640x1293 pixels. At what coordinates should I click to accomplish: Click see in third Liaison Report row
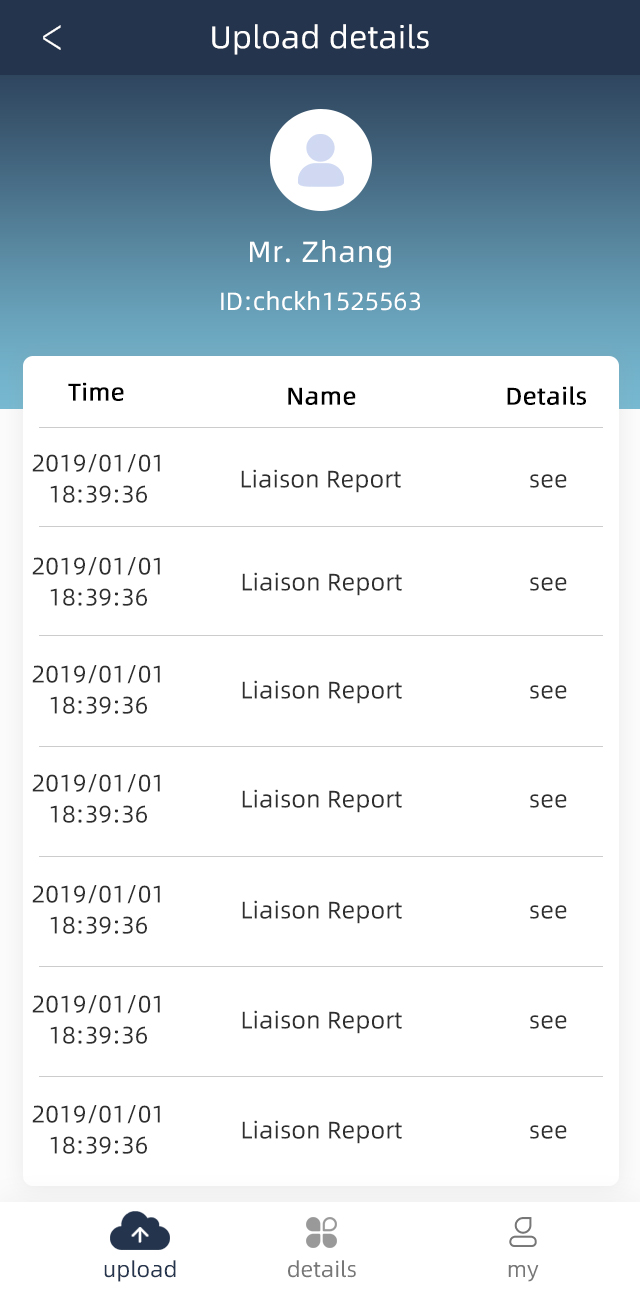pos(548,690)
